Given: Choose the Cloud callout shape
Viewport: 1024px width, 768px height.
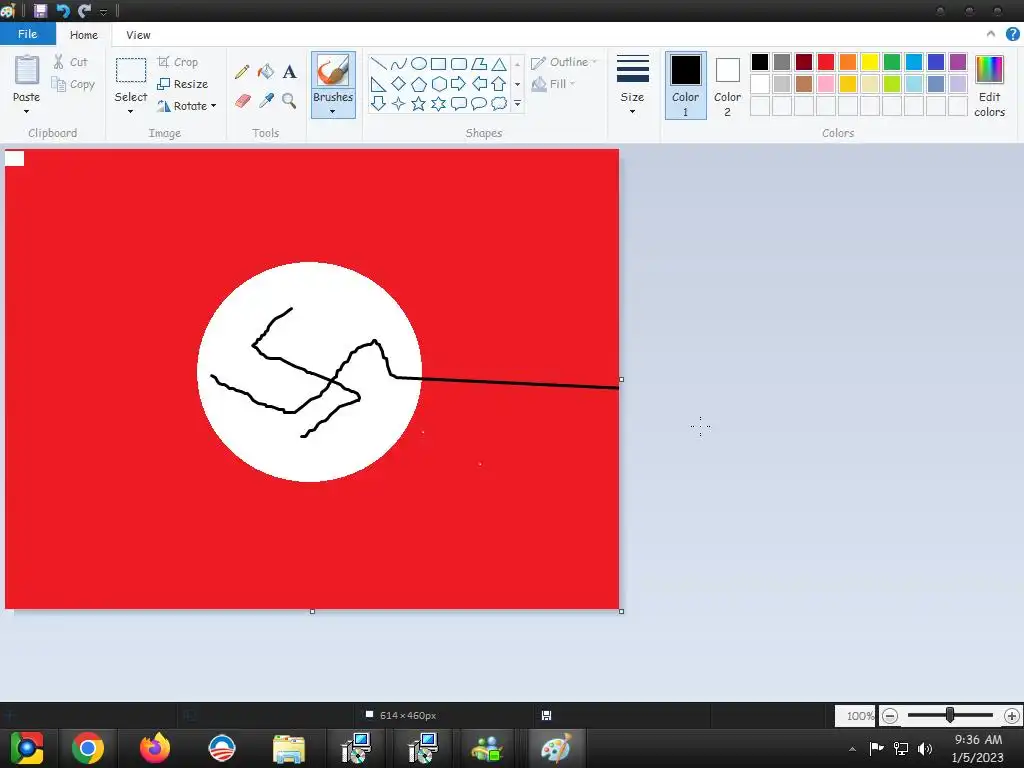Looking at the screenshot, I should point(499,104).
